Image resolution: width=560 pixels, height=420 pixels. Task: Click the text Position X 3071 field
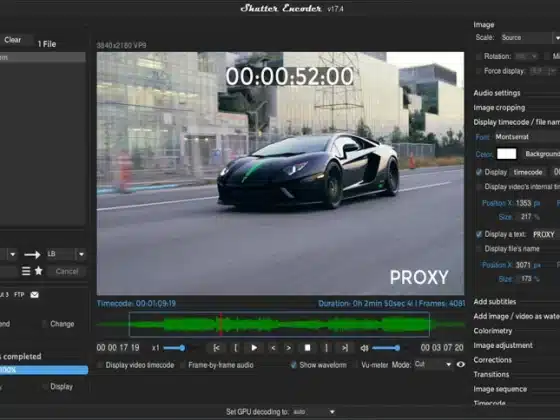[x=523, y=265]
